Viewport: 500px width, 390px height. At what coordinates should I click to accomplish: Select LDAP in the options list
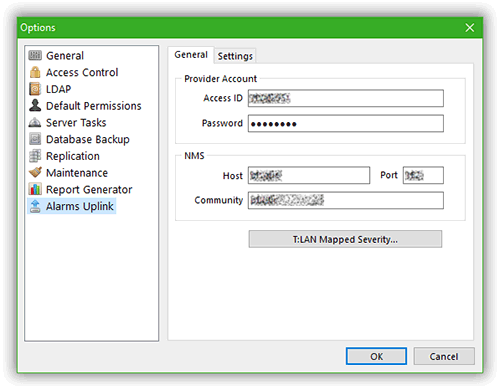[x=58, y=89]
